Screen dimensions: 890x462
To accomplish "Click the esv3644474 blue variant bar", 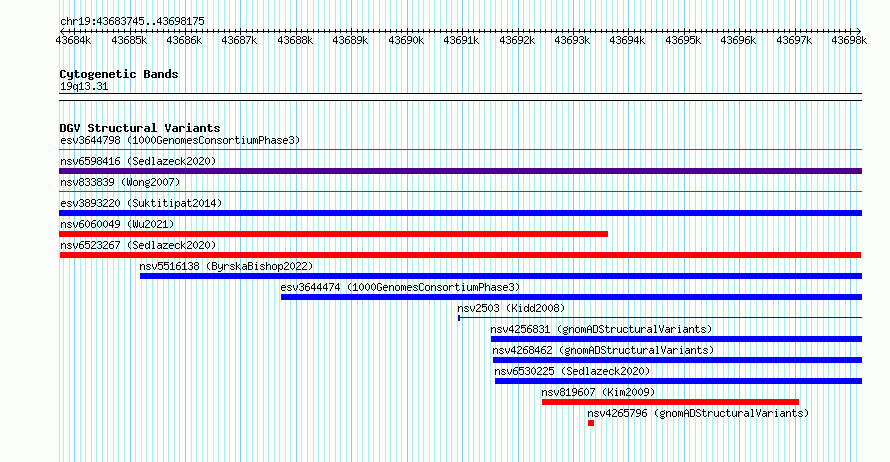I will [x=572, y=297].
